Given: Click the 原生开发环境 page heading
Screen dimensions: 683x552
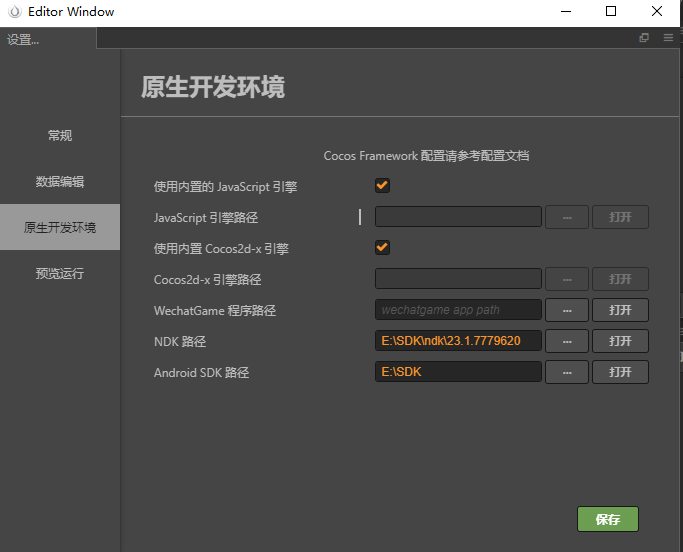Looking at the screenshot, I should [x=213, y=87].
